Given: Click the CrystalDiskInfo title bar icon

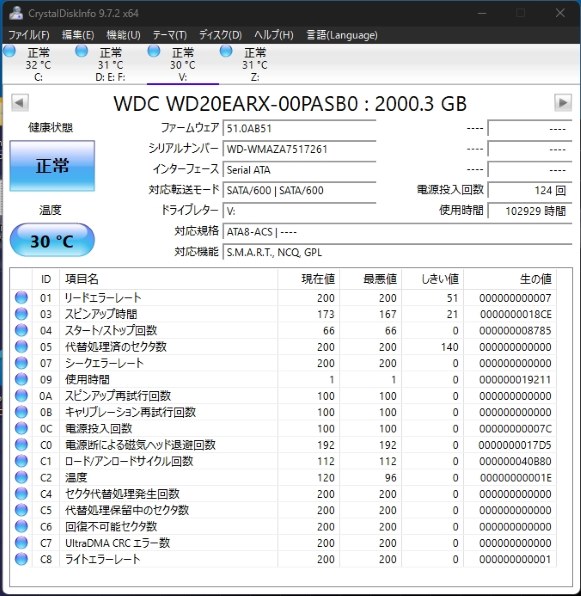Looking at the screenshot, I should pyautogui.click(x=16, y=13).
